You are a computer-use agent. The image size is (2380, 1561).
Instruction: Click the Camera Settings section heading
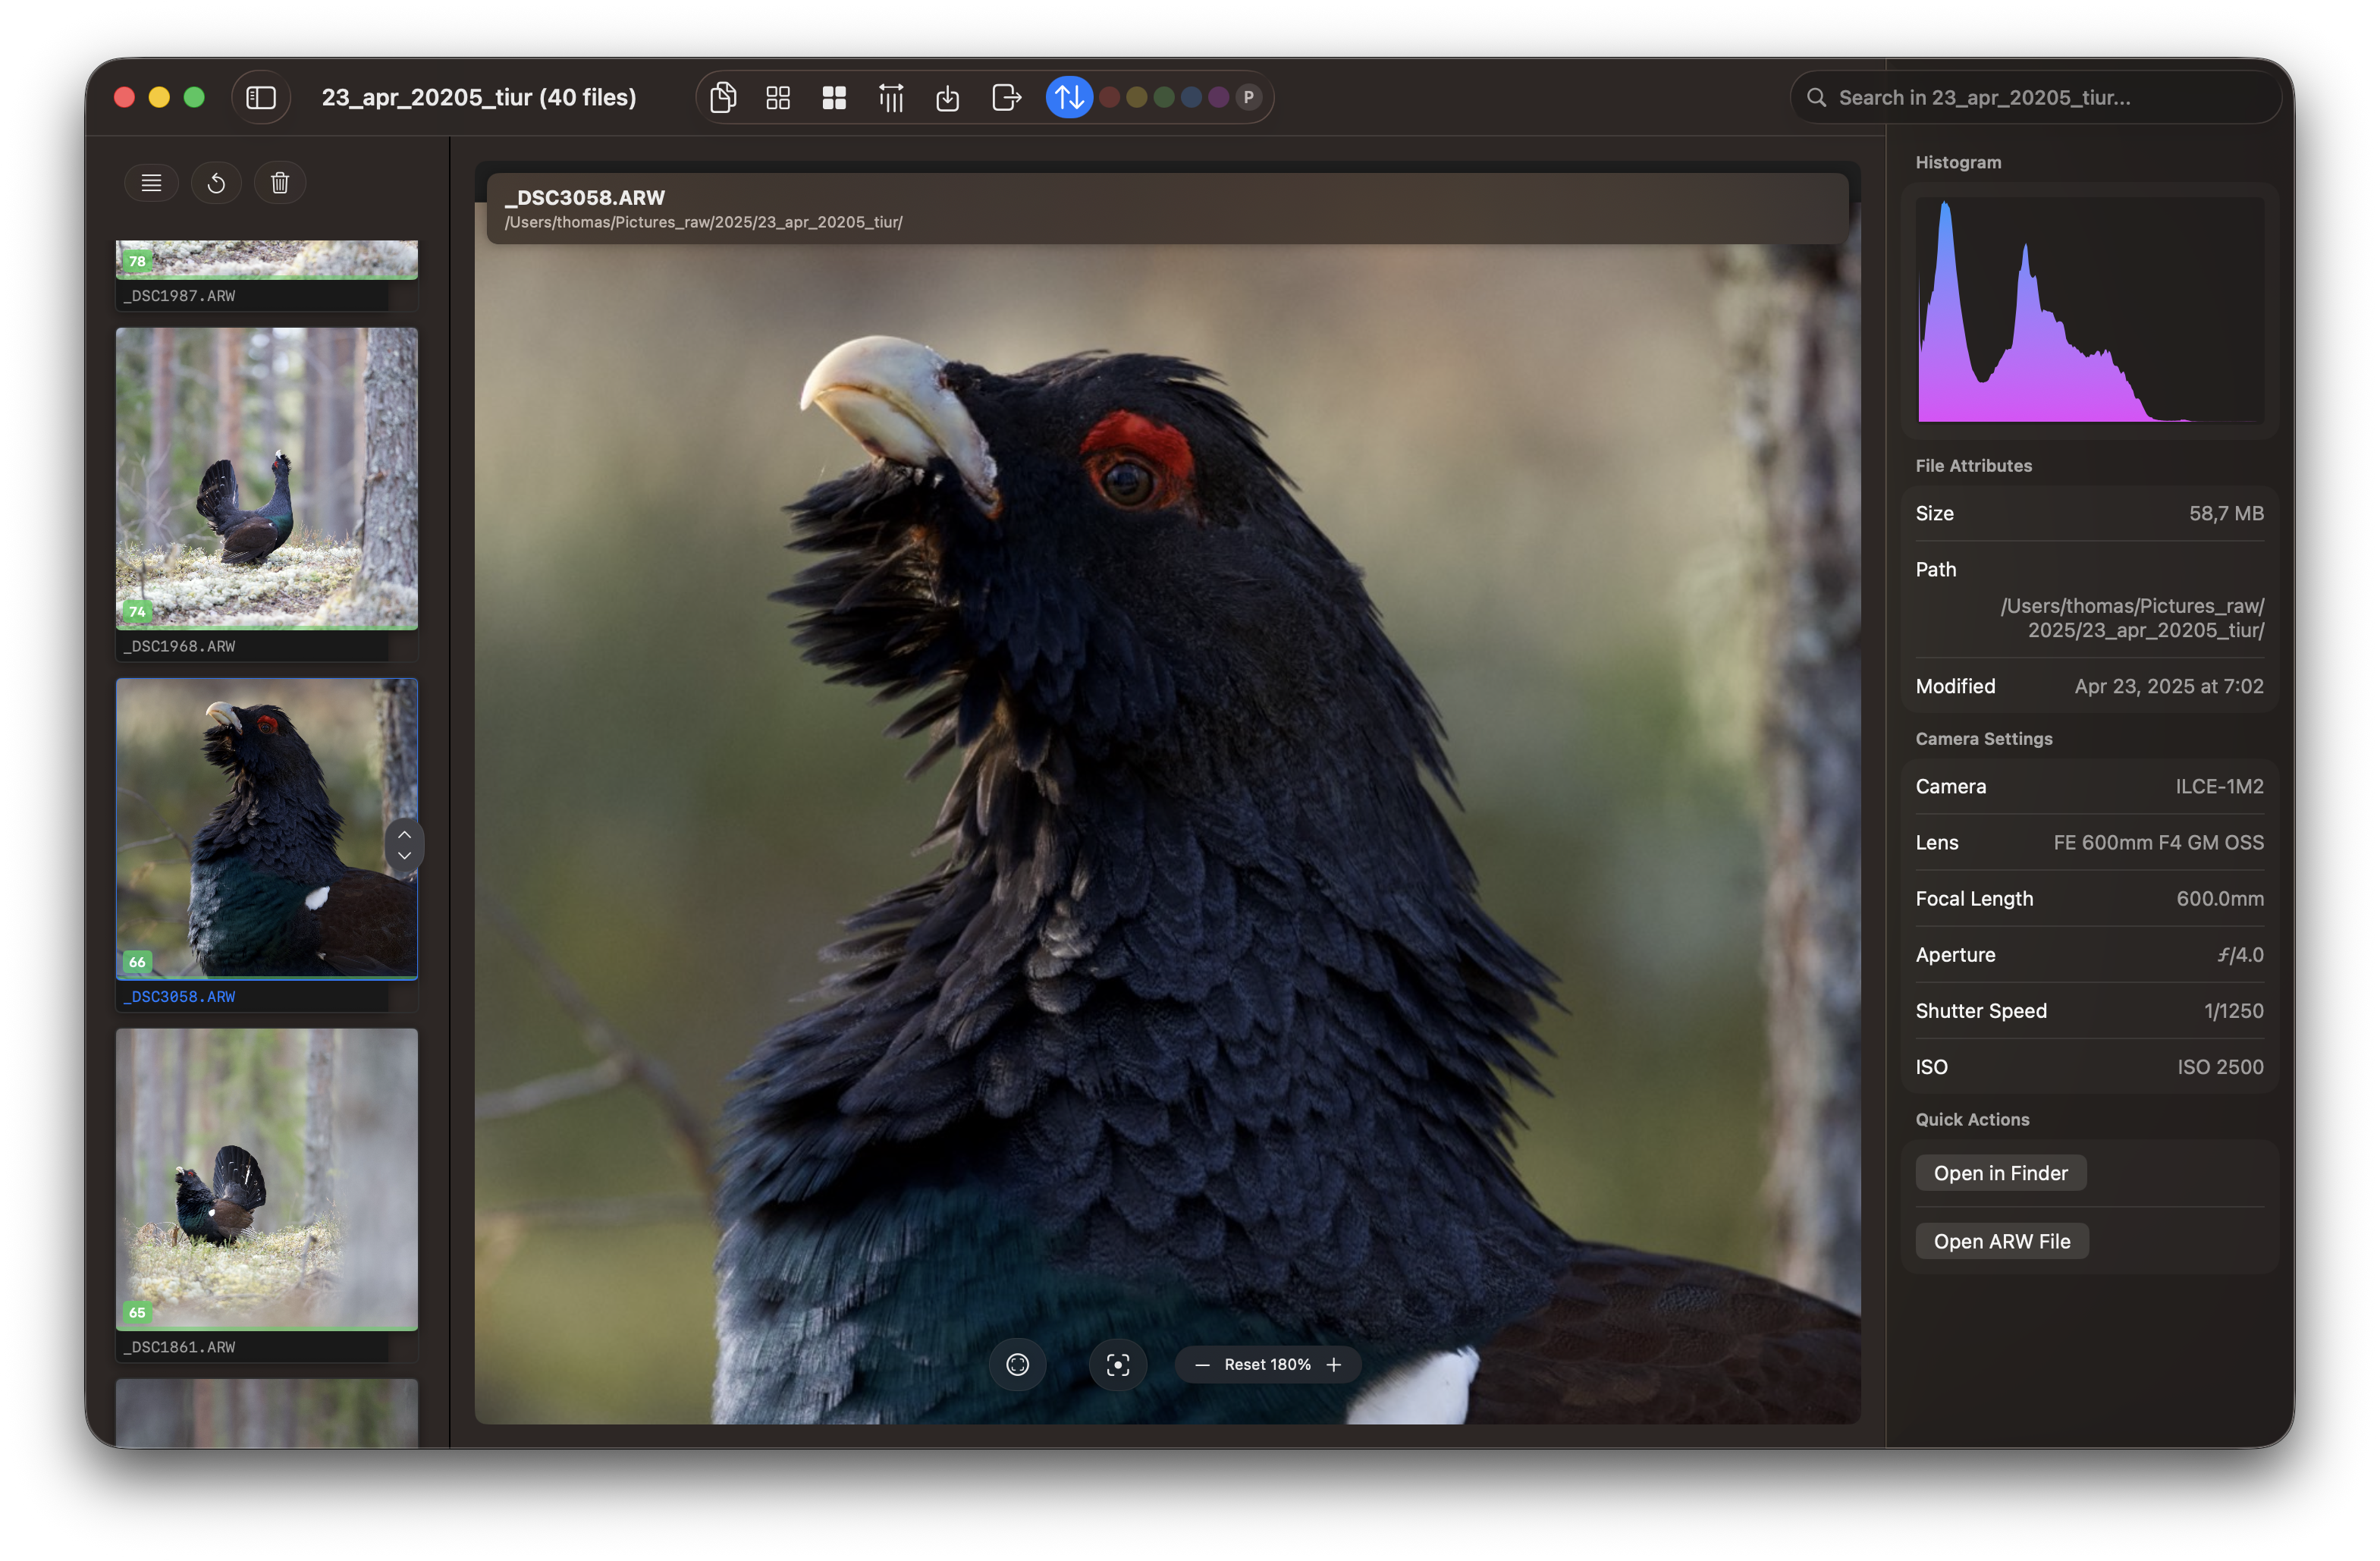pos(1984,738)
